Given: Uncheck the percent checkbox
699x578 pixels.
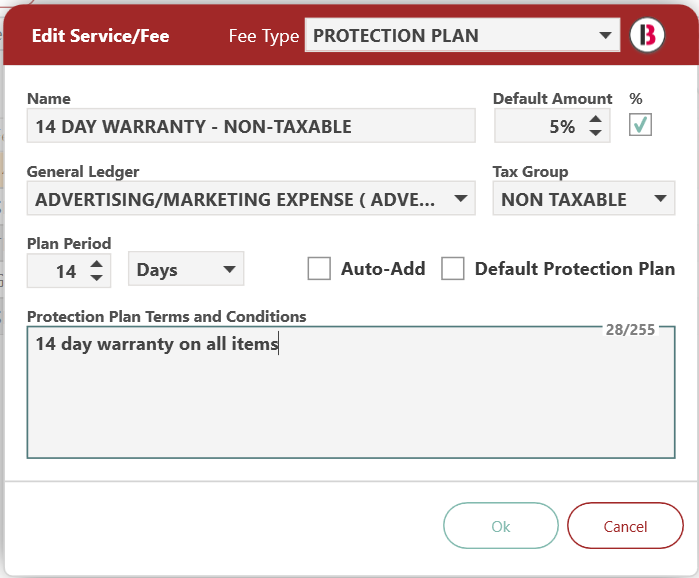Looking at the screenshot, I should click(640, 124).
